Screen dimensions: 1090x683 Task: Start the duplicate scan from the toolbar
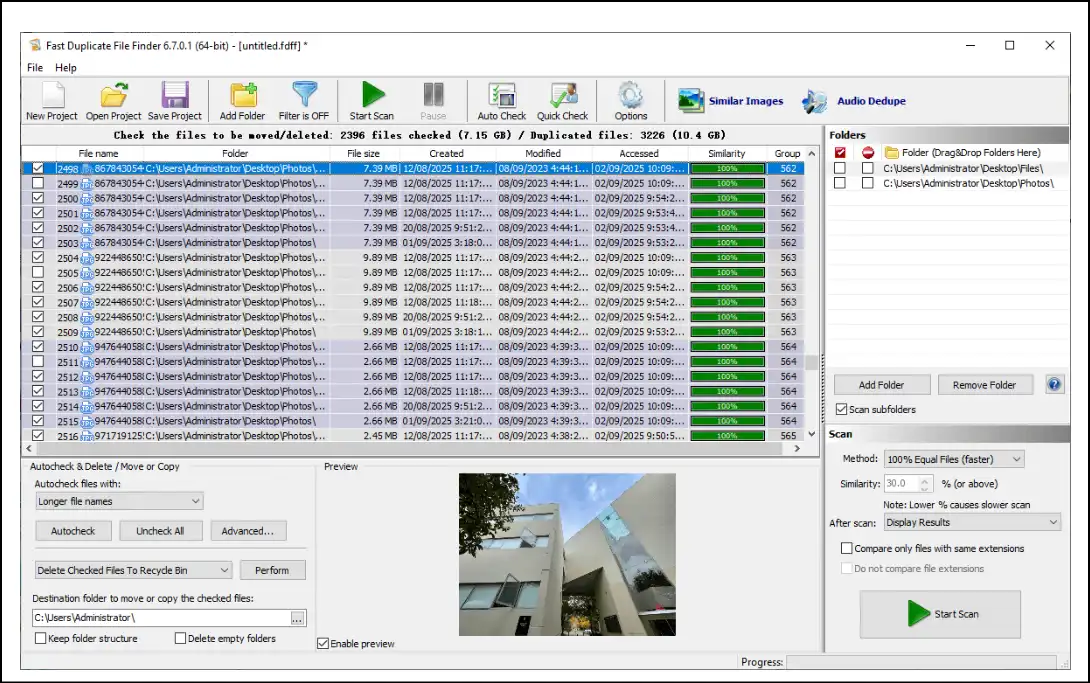click(371, 100)
